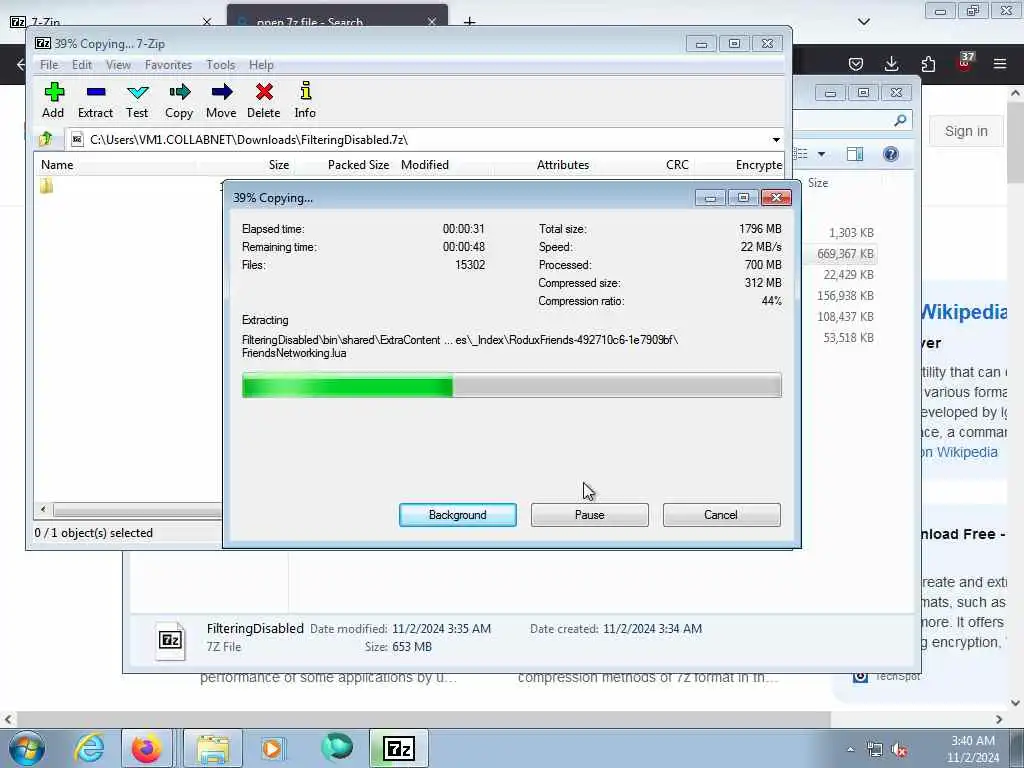Click Size column header in Explorer
1024x768 pixels.
click(818, 183)
